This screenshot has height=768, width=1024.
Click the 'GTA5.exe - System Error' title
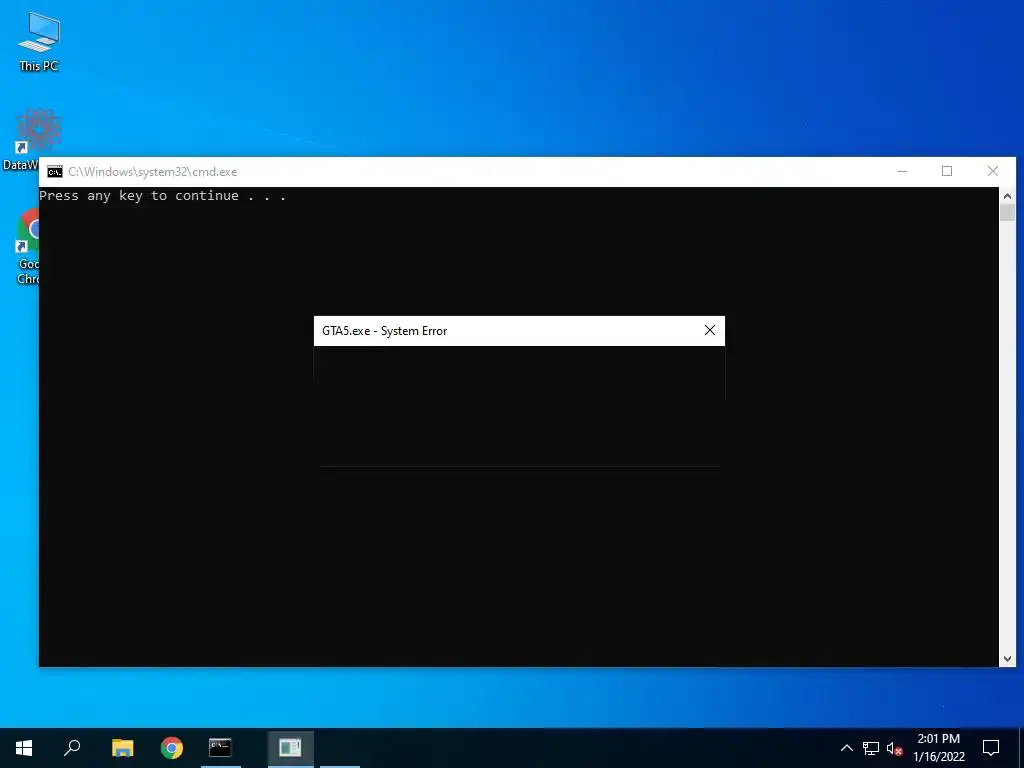[385, 330]
